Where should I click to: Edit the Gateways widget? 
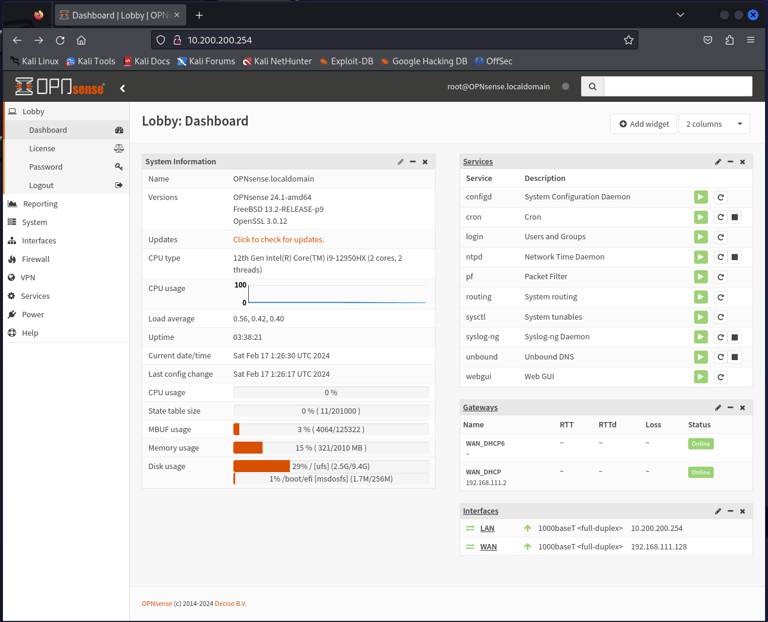tap(718, 407)
